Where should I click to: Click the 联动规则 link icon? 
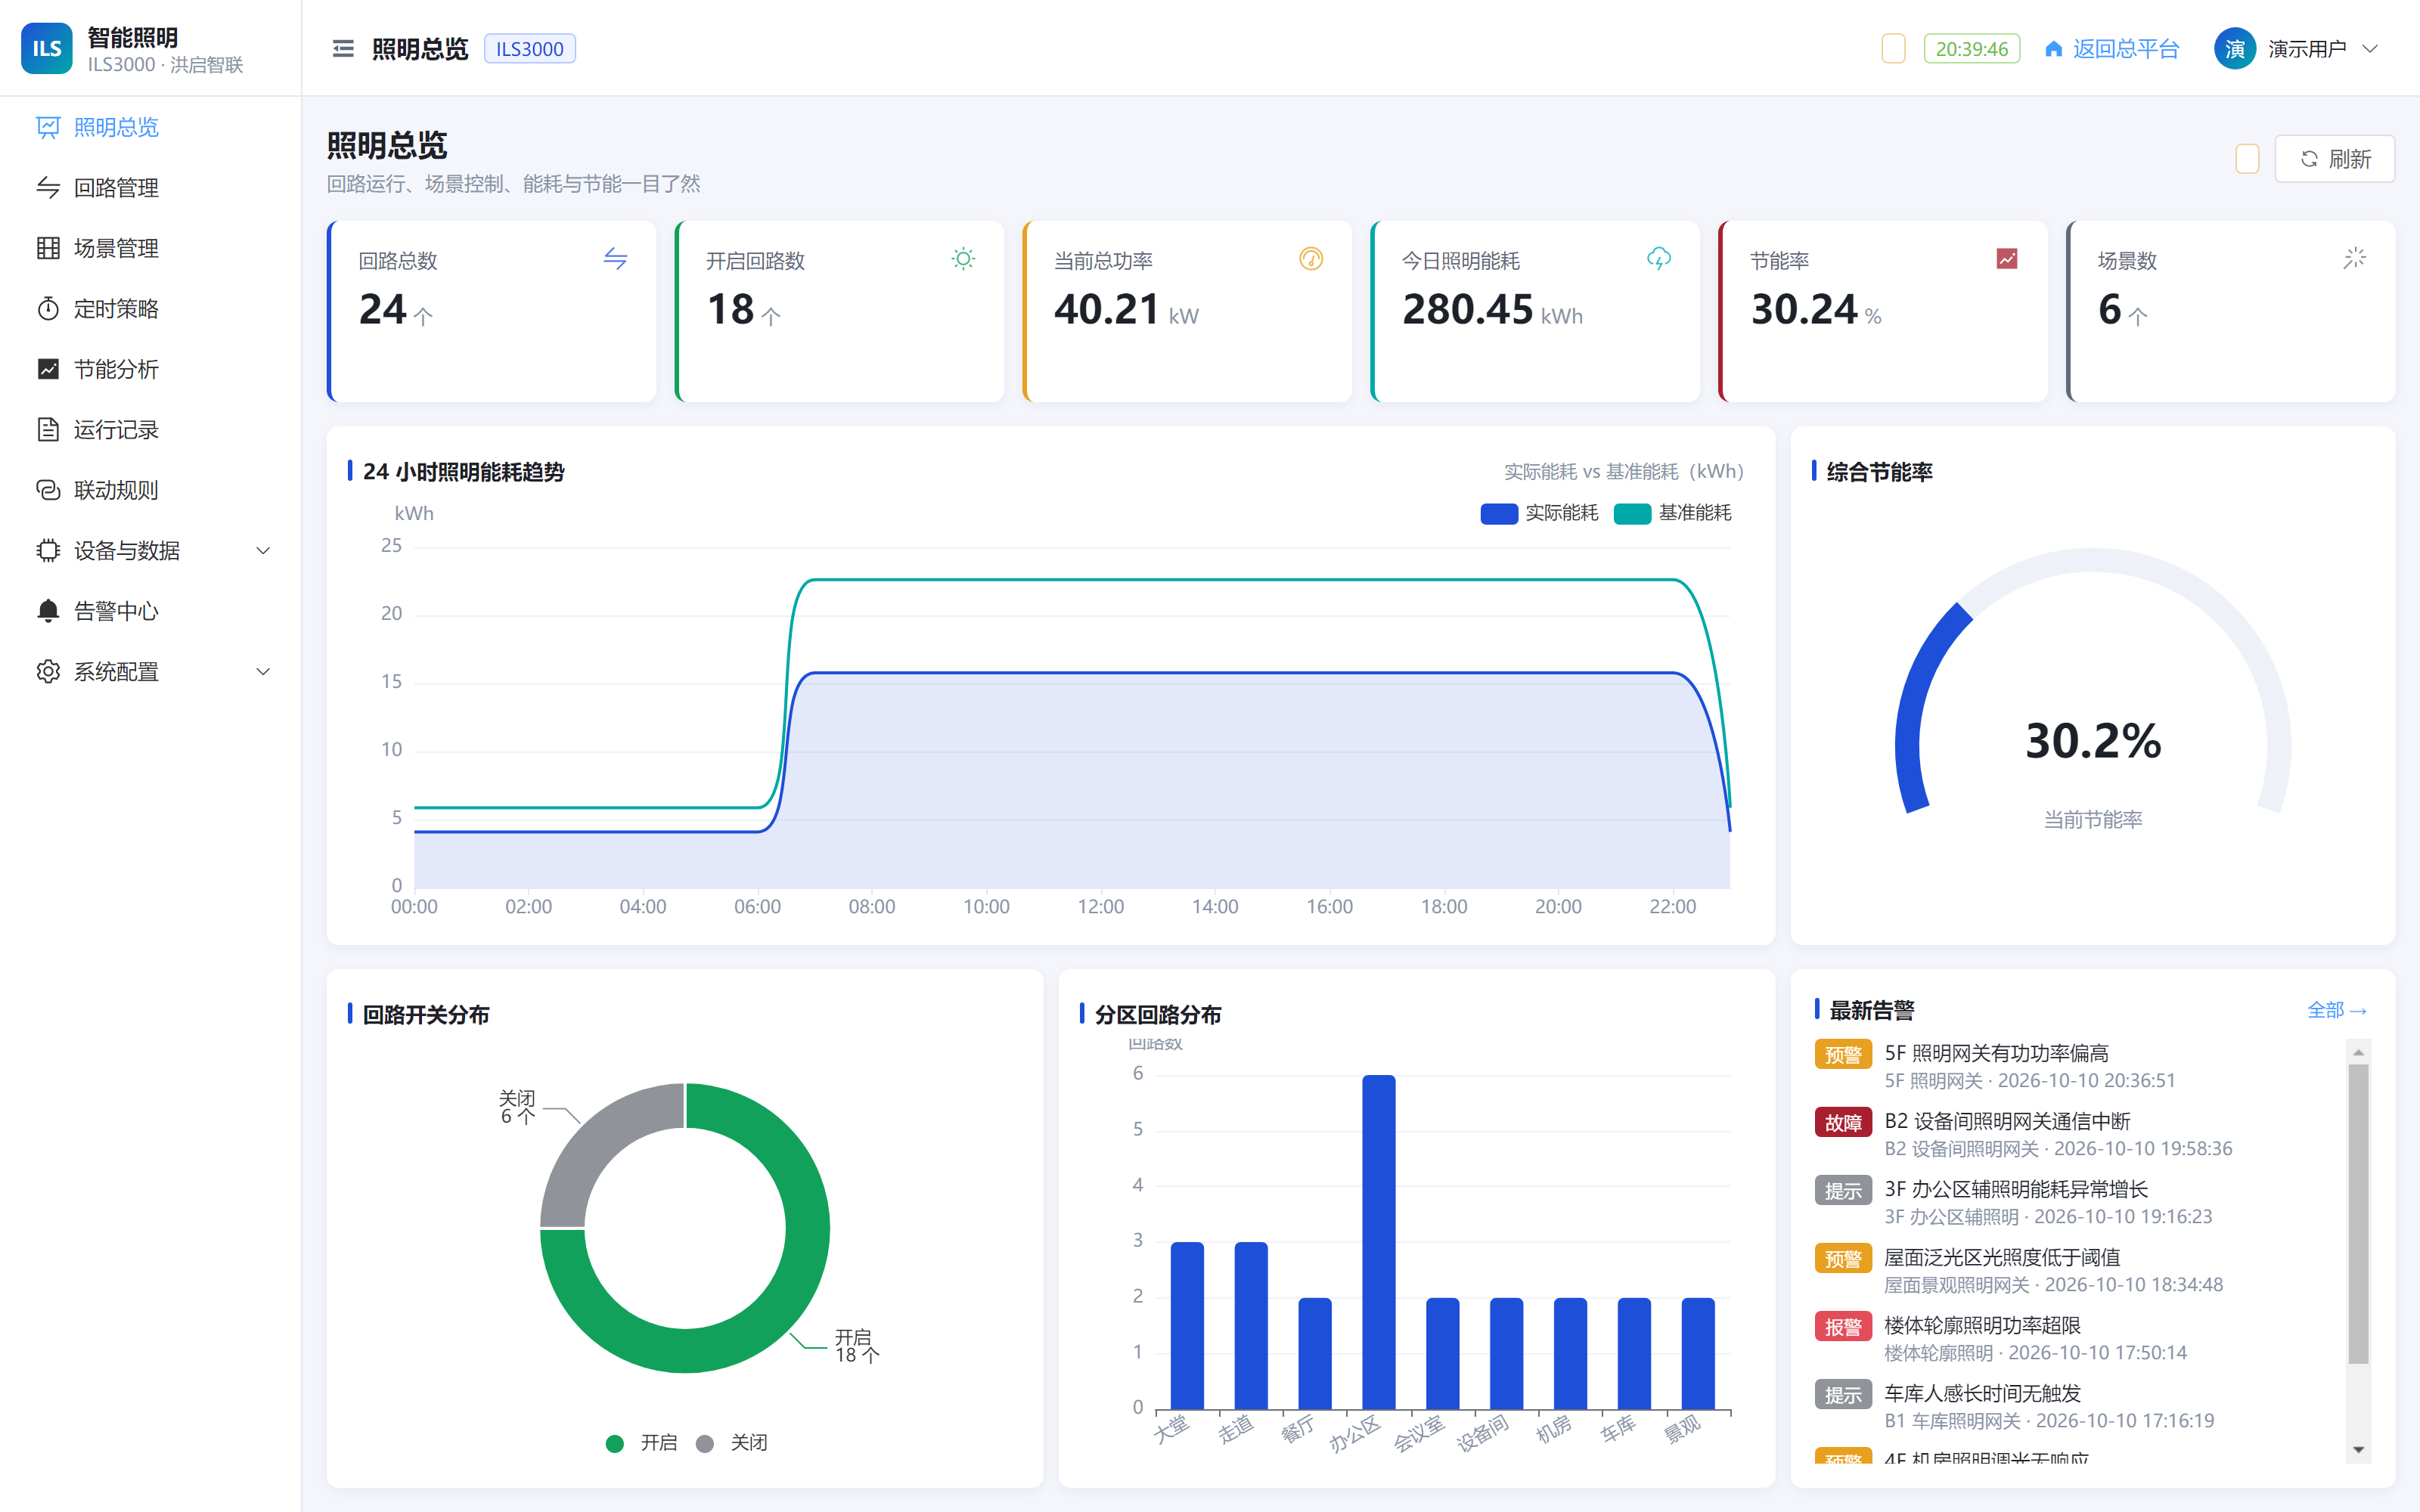point(48,490)
